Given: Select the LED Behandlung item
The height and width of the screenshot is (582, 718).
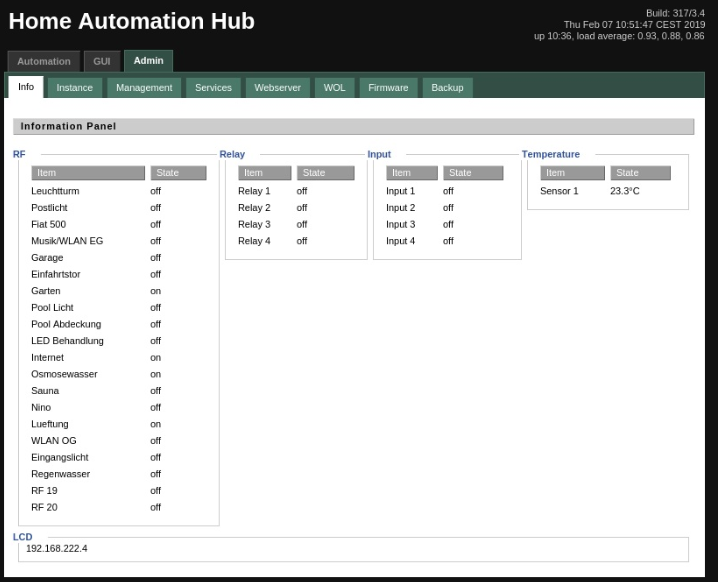Looking at the screenshot, I should (x=67, y=341).
